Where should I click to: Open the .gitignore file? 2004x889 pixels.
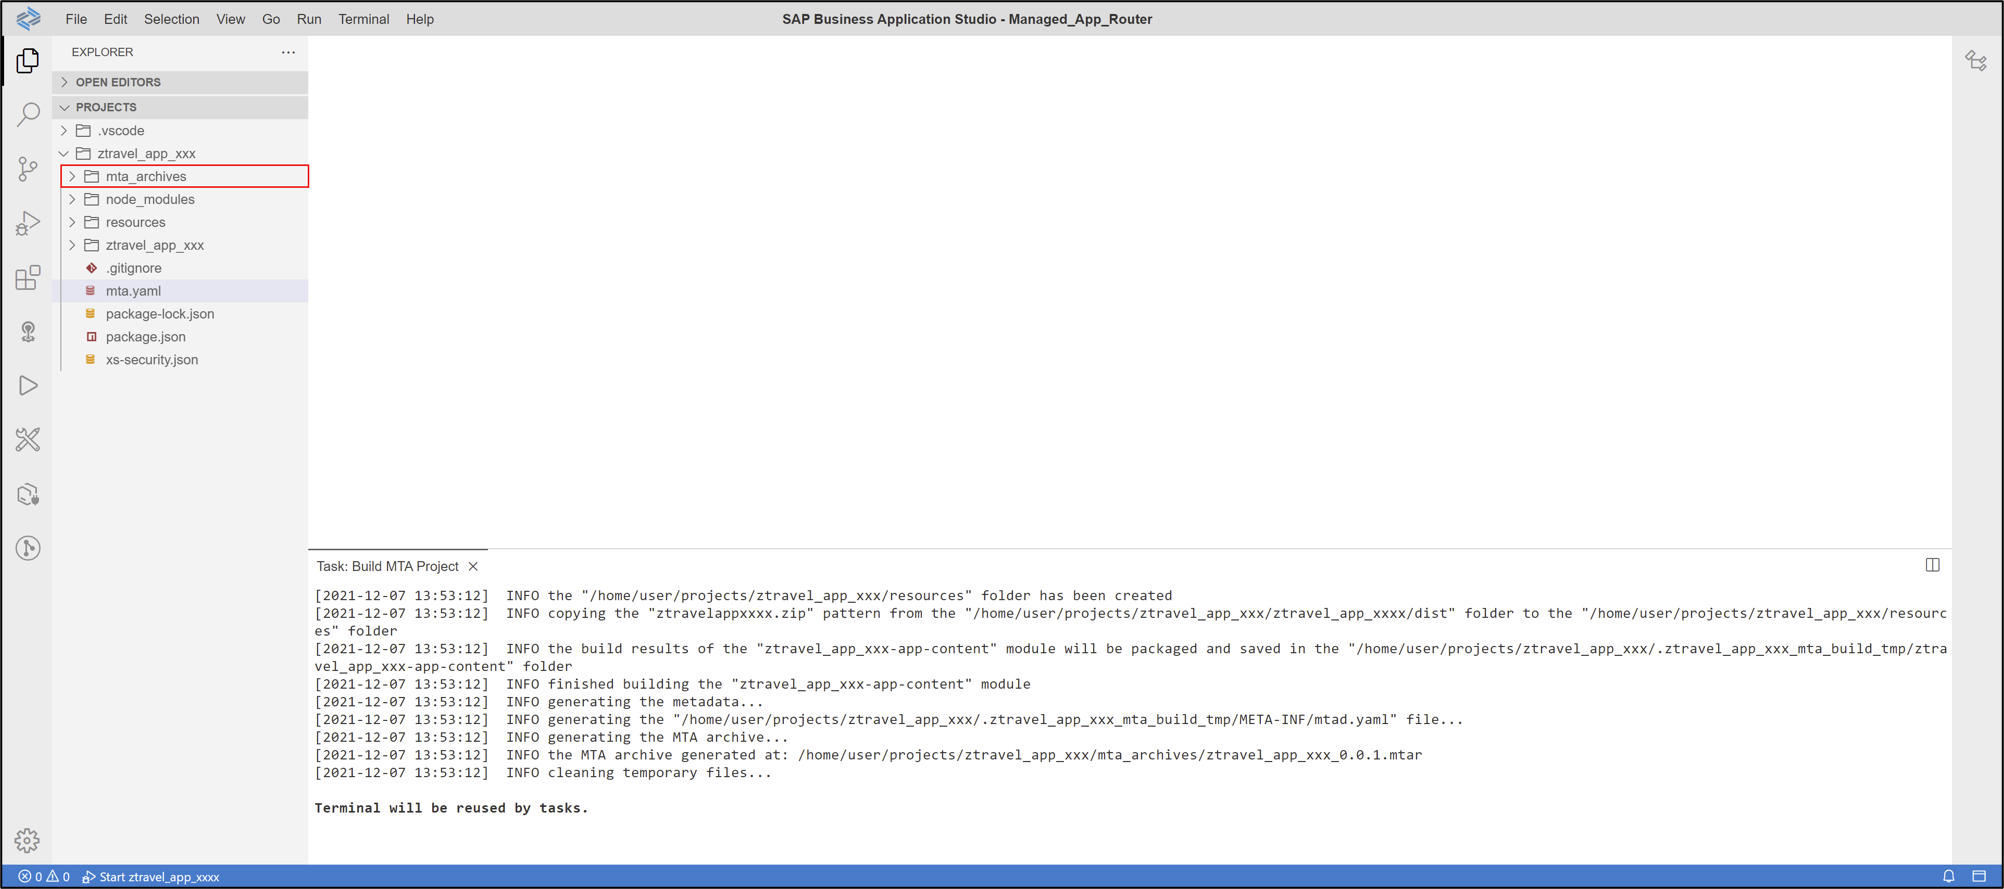click(x=180, y=268)
